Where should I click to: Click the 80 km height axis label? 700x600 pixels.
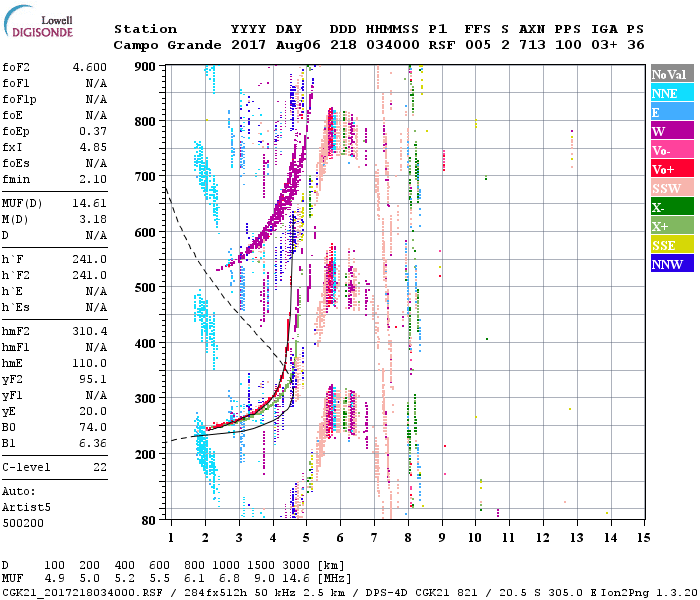point(149,521)
